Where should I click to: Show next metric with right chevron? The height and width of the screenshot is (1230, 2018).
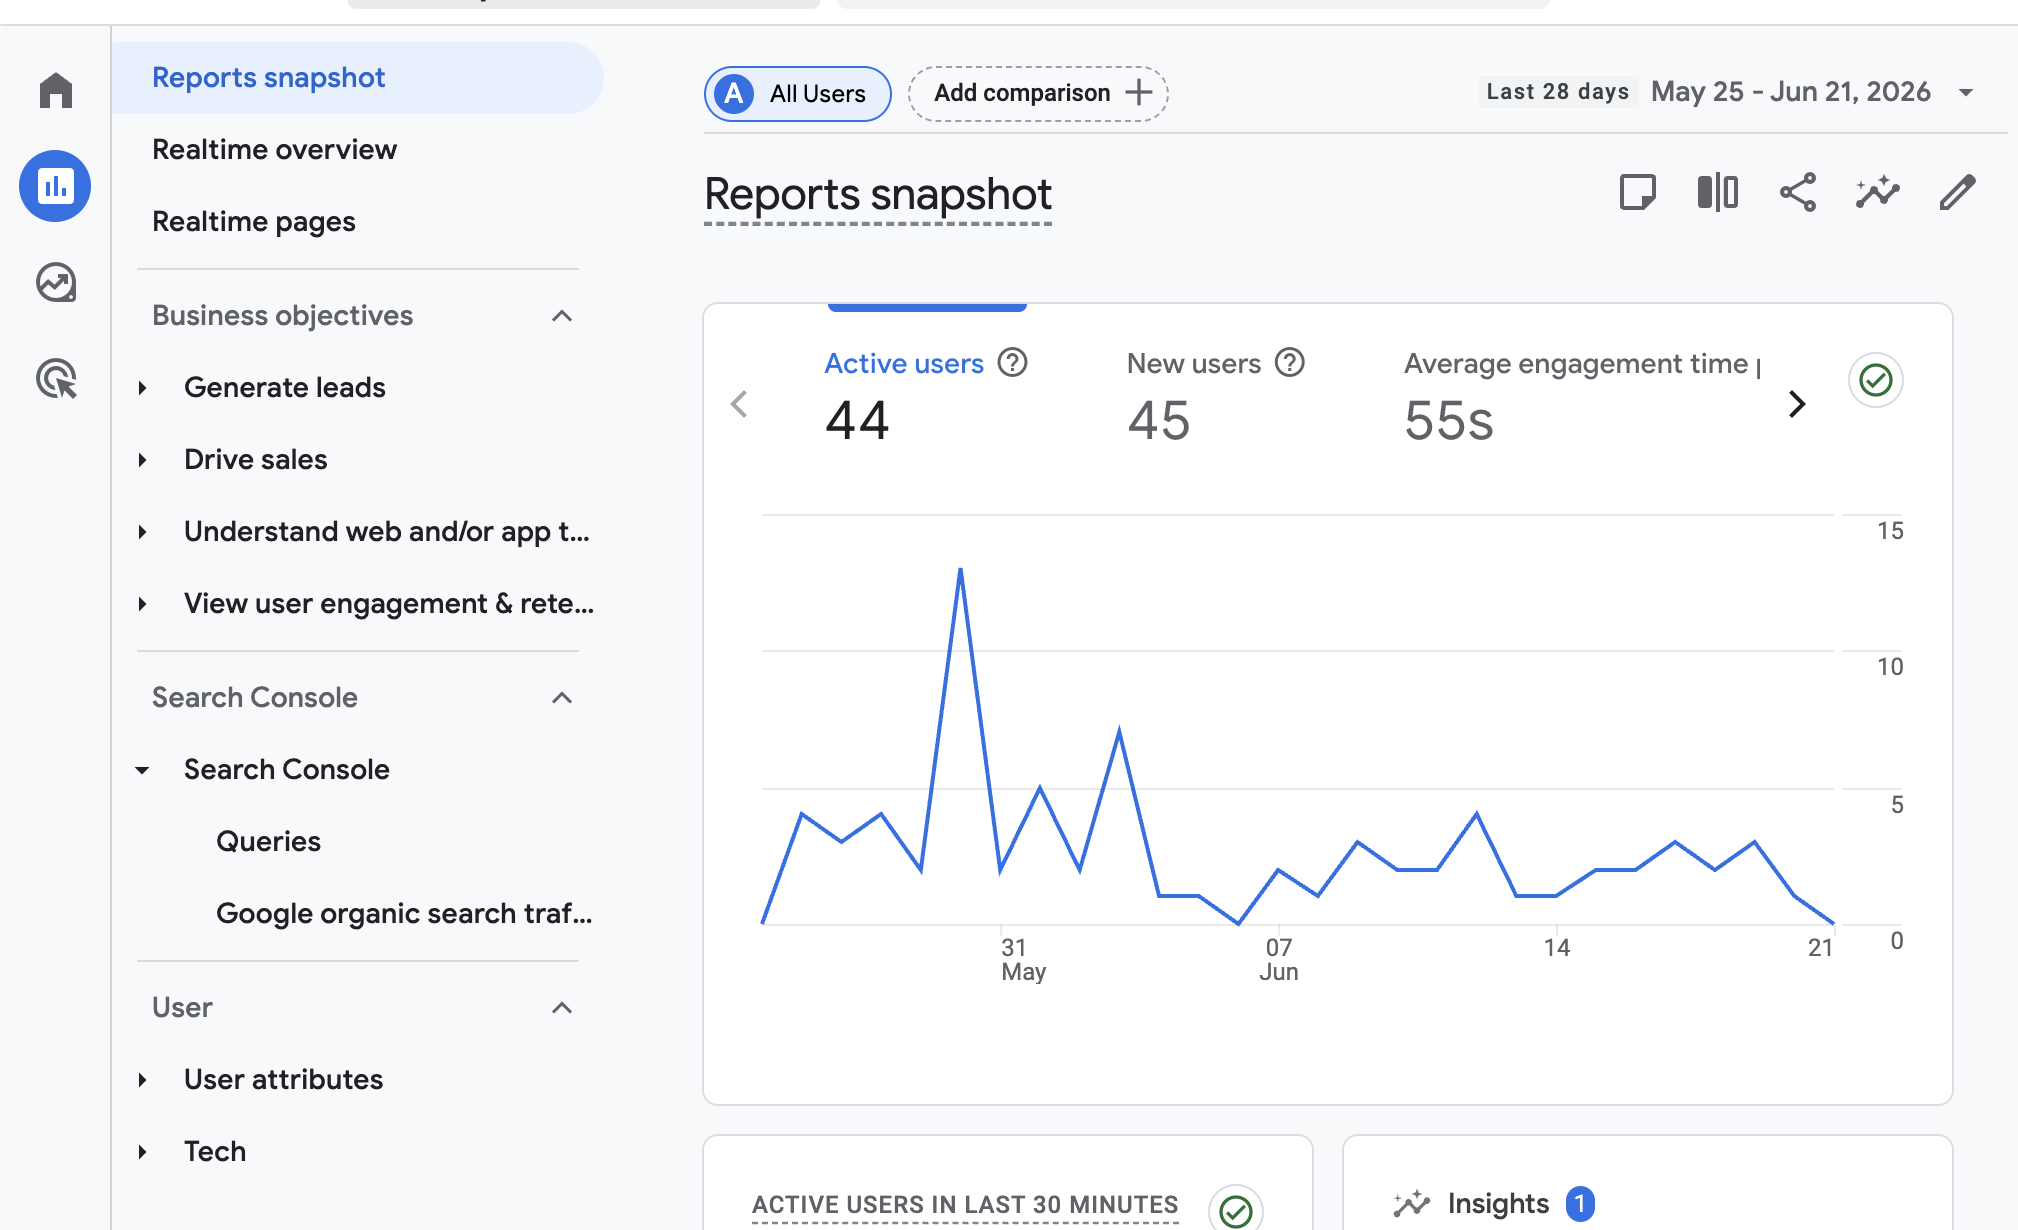pyautogui.click(x=1797, y=404)
